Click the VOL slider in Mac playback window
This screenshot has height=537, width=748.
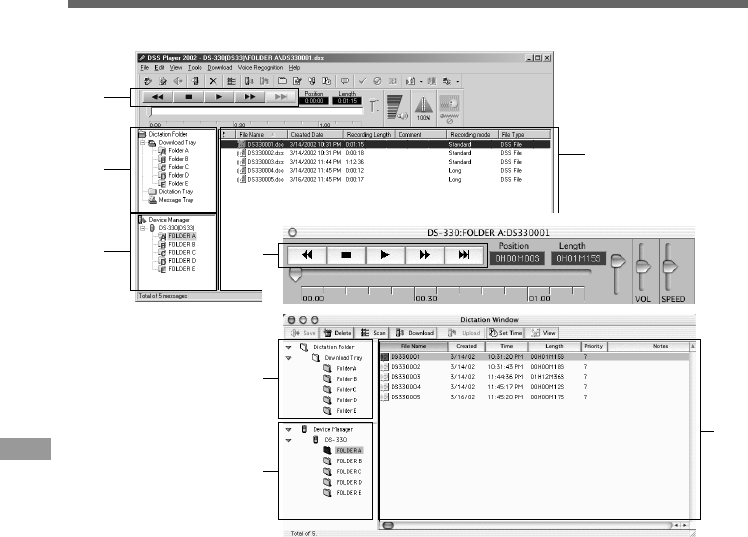[642, 266]
